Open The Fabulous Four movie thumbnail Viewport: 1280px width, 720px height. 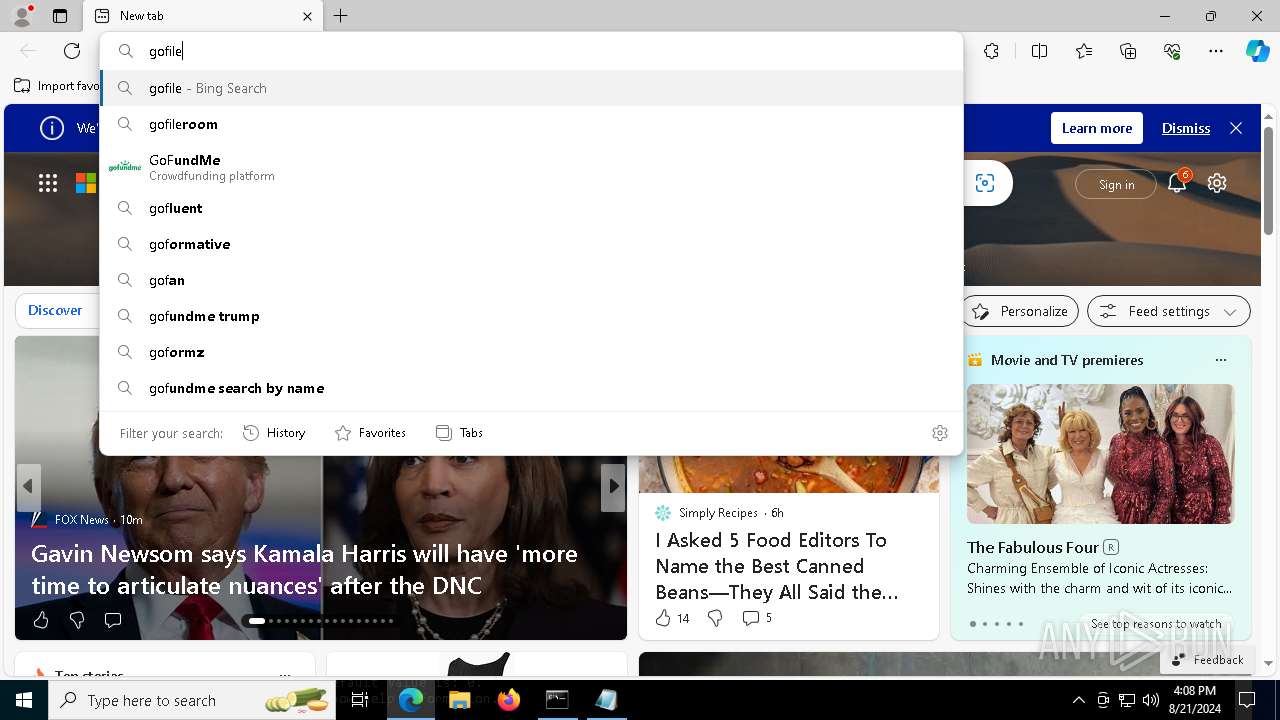pyautogui.click(x=1100, y=454)
